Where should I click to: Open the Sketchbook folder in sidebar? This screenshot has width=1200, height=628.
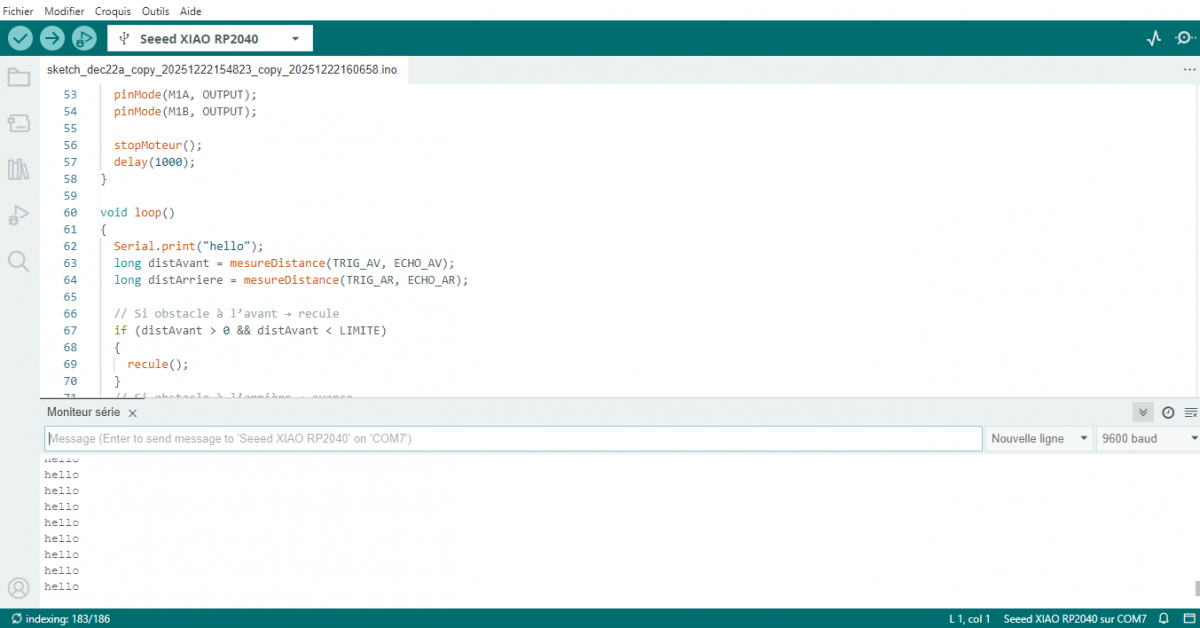coord(18,78)
